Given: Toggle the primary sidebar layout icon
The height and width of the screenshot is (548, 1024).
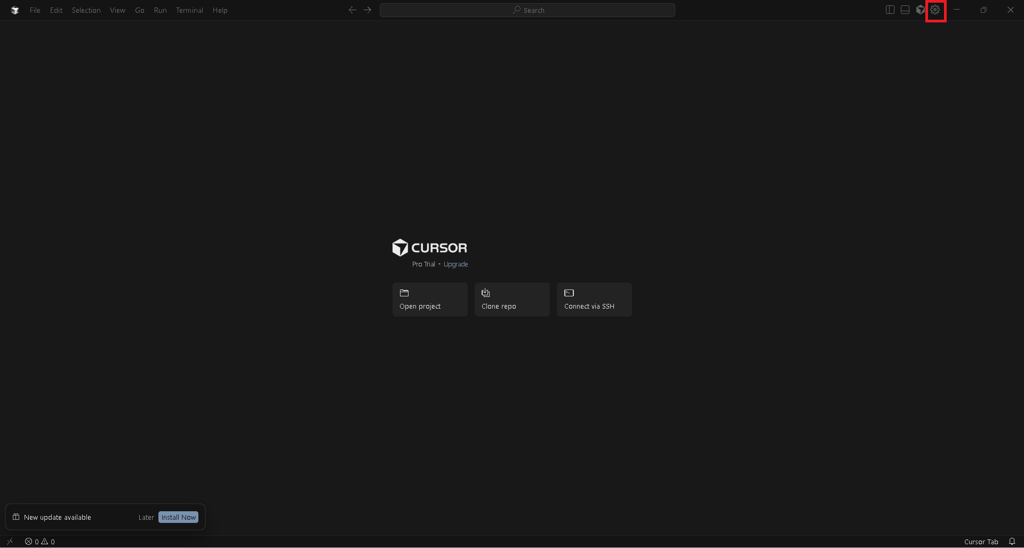Looking at the screenshot, I should pos(890,10).
